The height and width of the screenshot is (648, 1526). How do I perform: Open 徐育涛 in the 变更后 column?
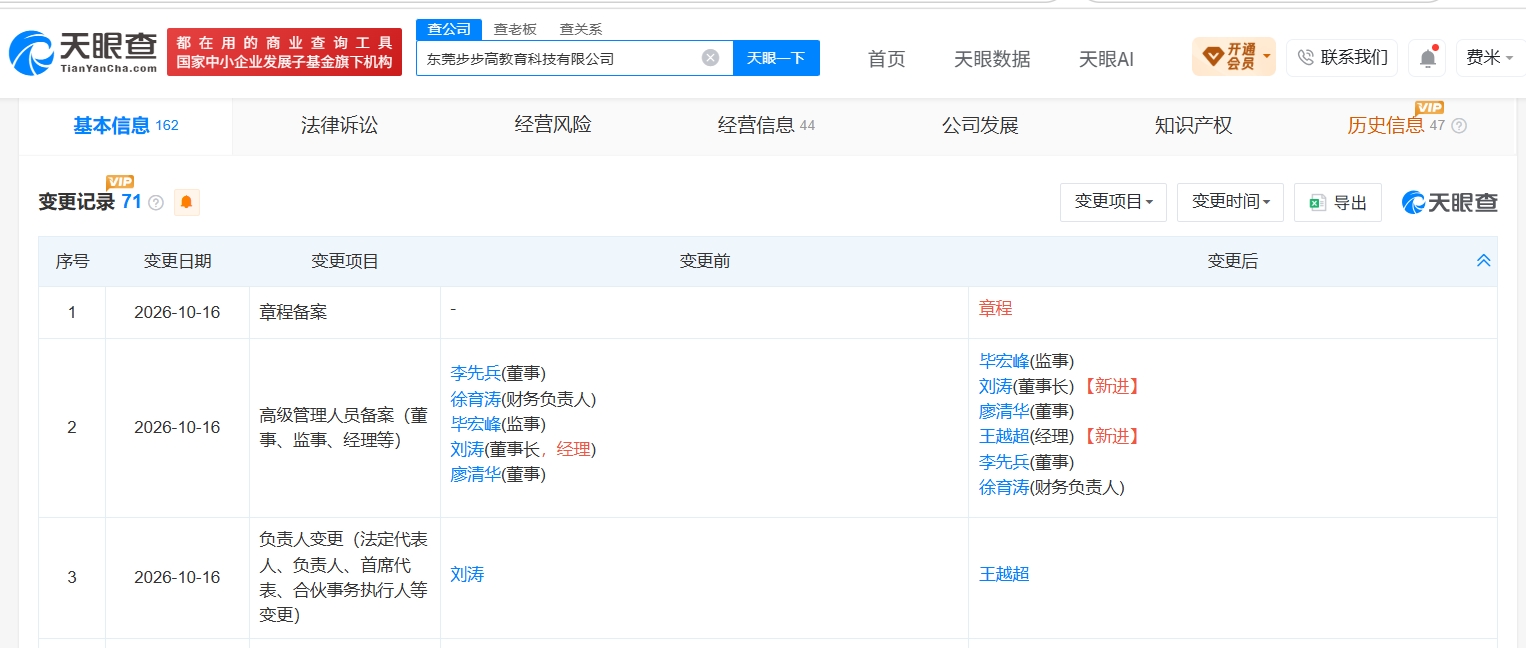1004,487
